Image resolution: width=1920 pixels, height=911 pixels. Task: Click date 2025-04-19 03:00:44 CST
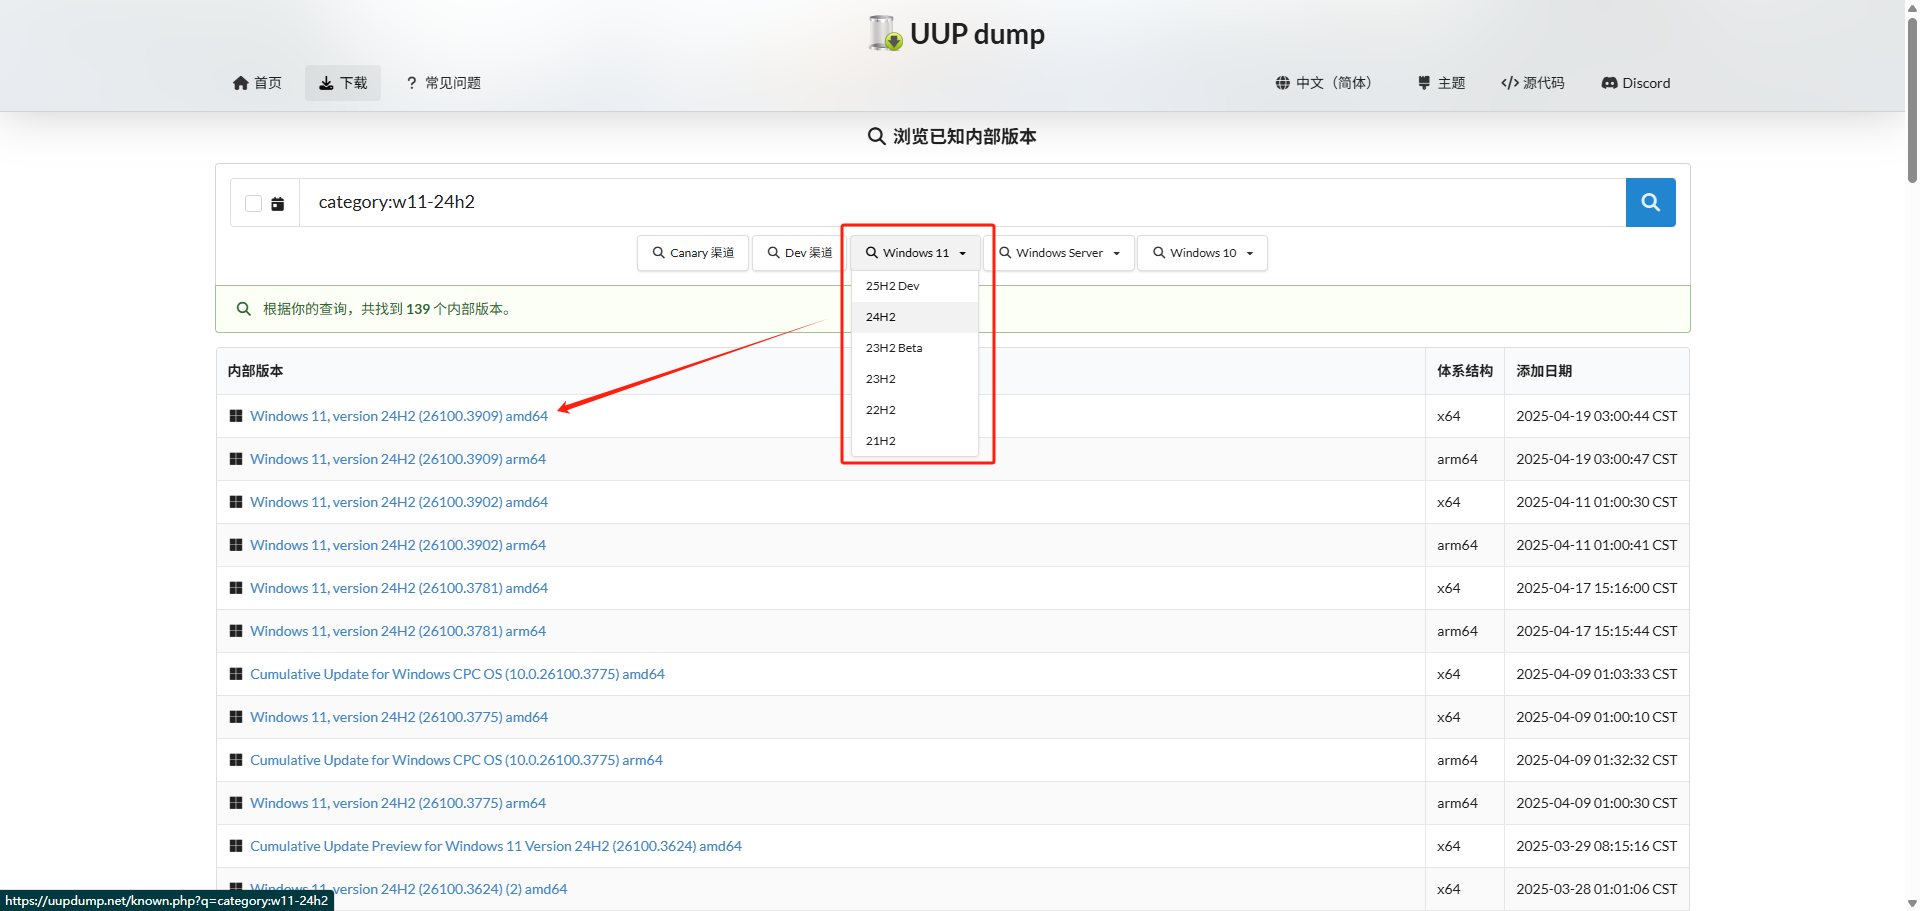pos(1596,416)
